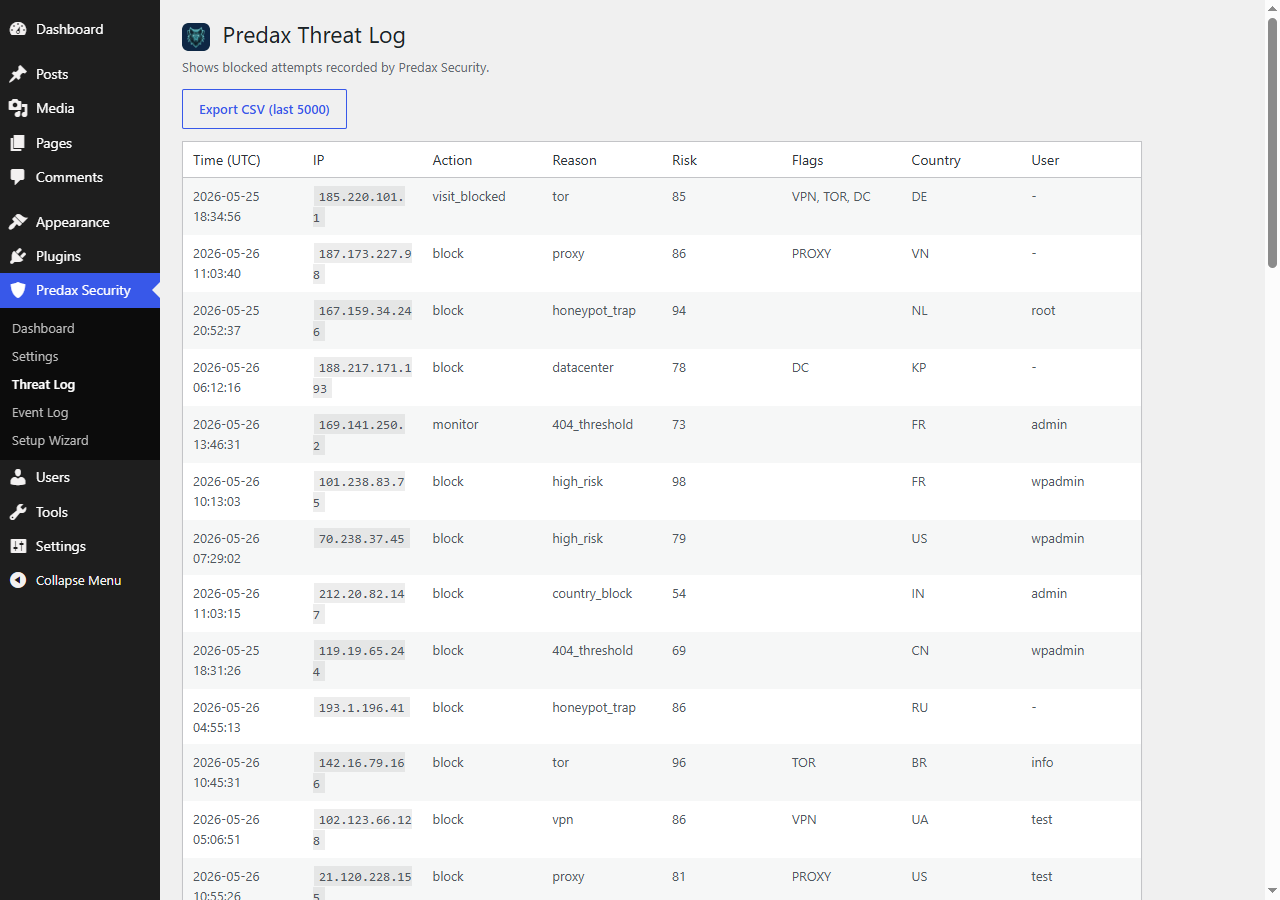Open the Appearance menu item
Image resolution: width=1280 pixels, height=900 pixels.
coord(80,222)
